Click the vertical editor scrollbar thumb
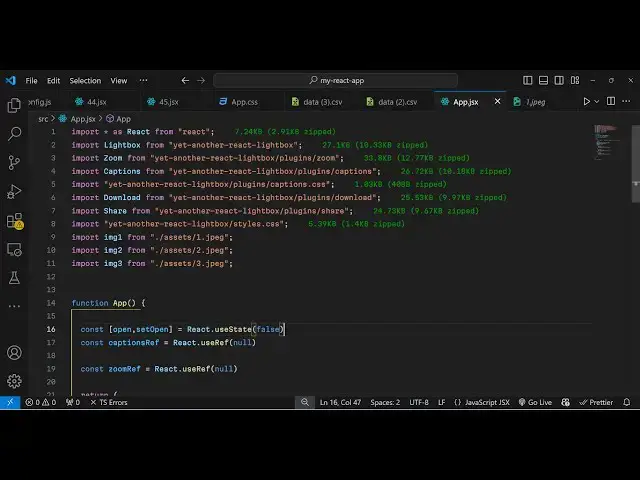 click(636, 163)
